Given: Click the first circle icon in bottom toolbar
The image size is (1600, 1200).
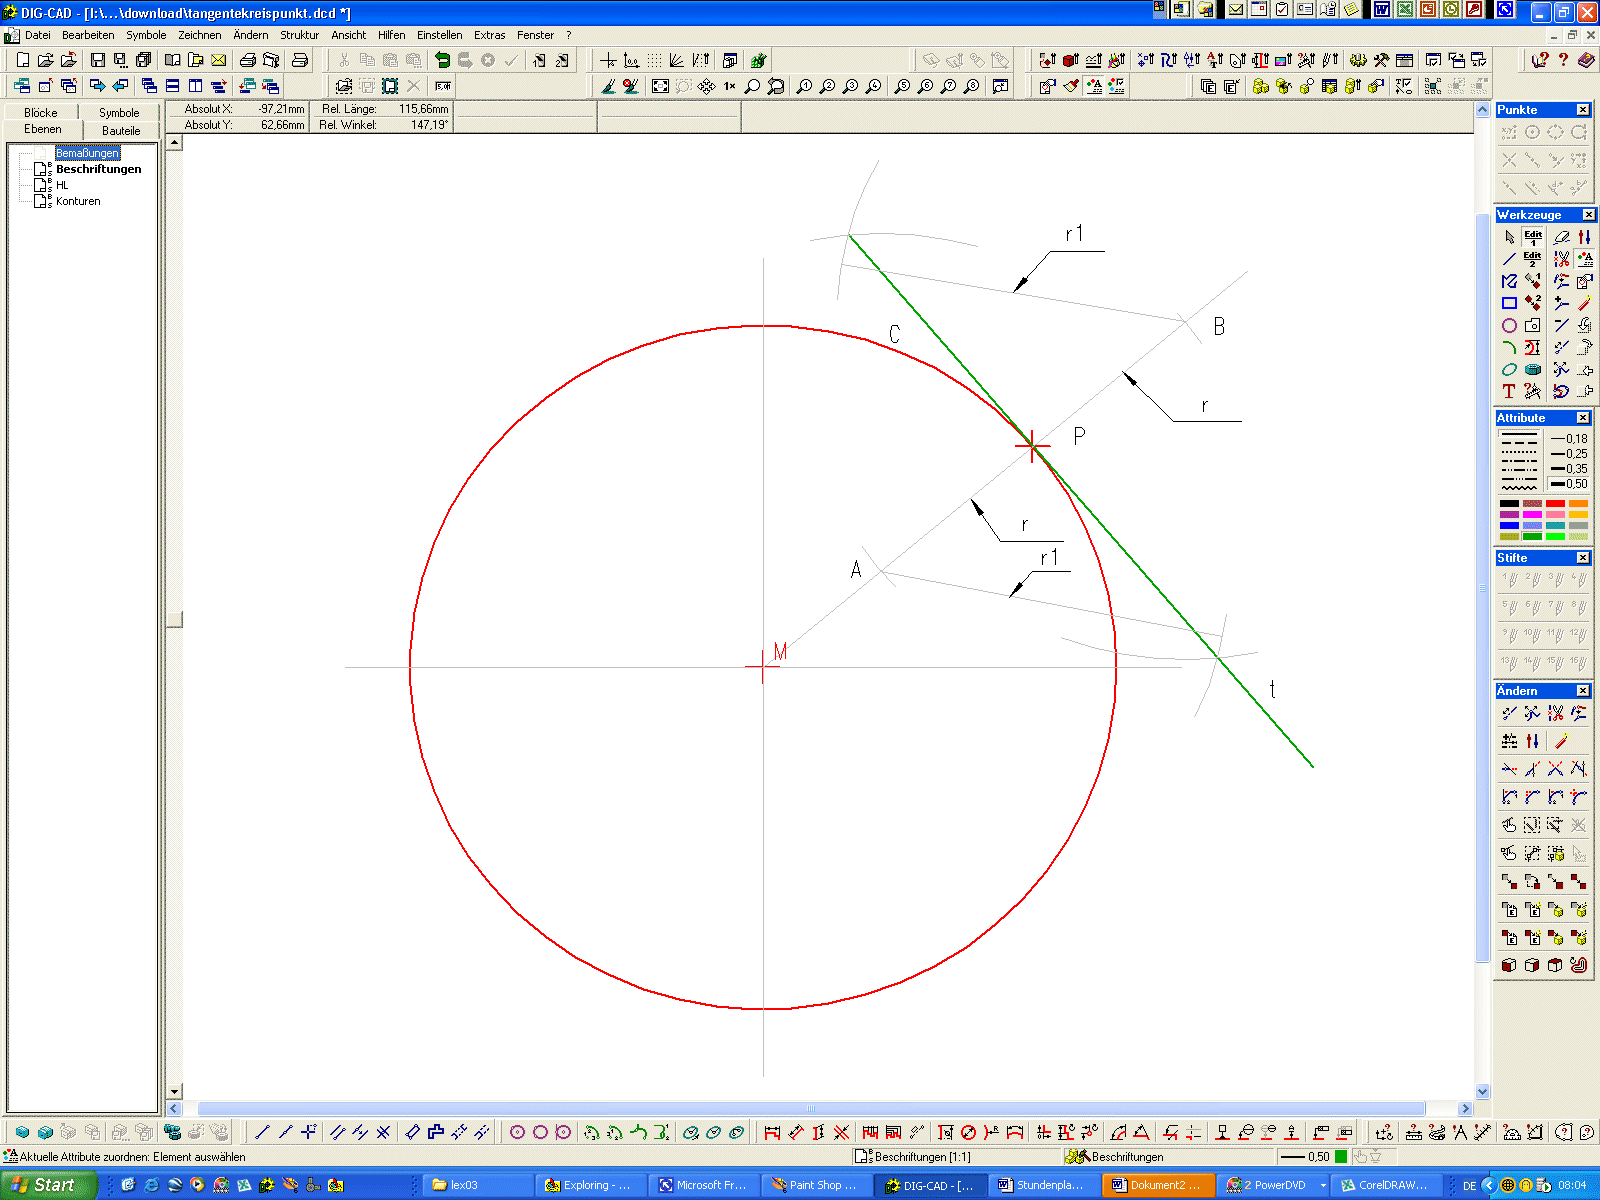Looking at the screenshot, I should (x=517, y=1132).
